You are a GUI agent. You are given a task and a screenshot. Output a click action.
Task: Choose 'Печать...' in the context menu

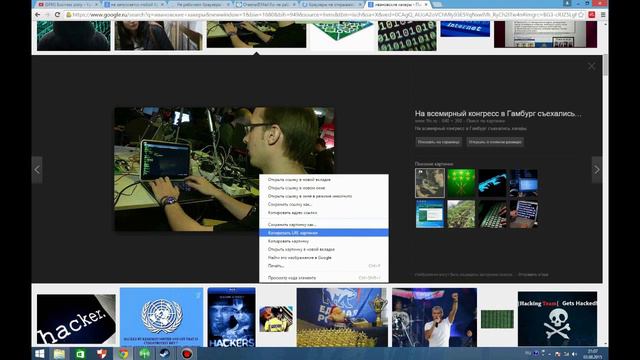324,266
